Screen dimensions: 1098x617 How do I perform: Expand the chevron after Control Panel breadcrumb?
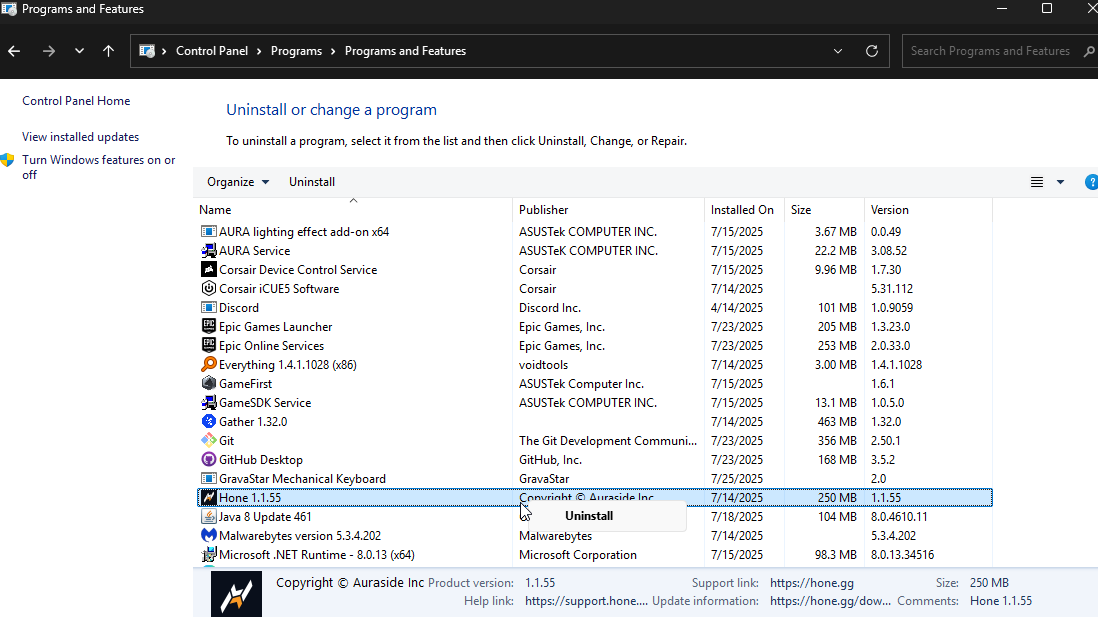click(259, 51)
